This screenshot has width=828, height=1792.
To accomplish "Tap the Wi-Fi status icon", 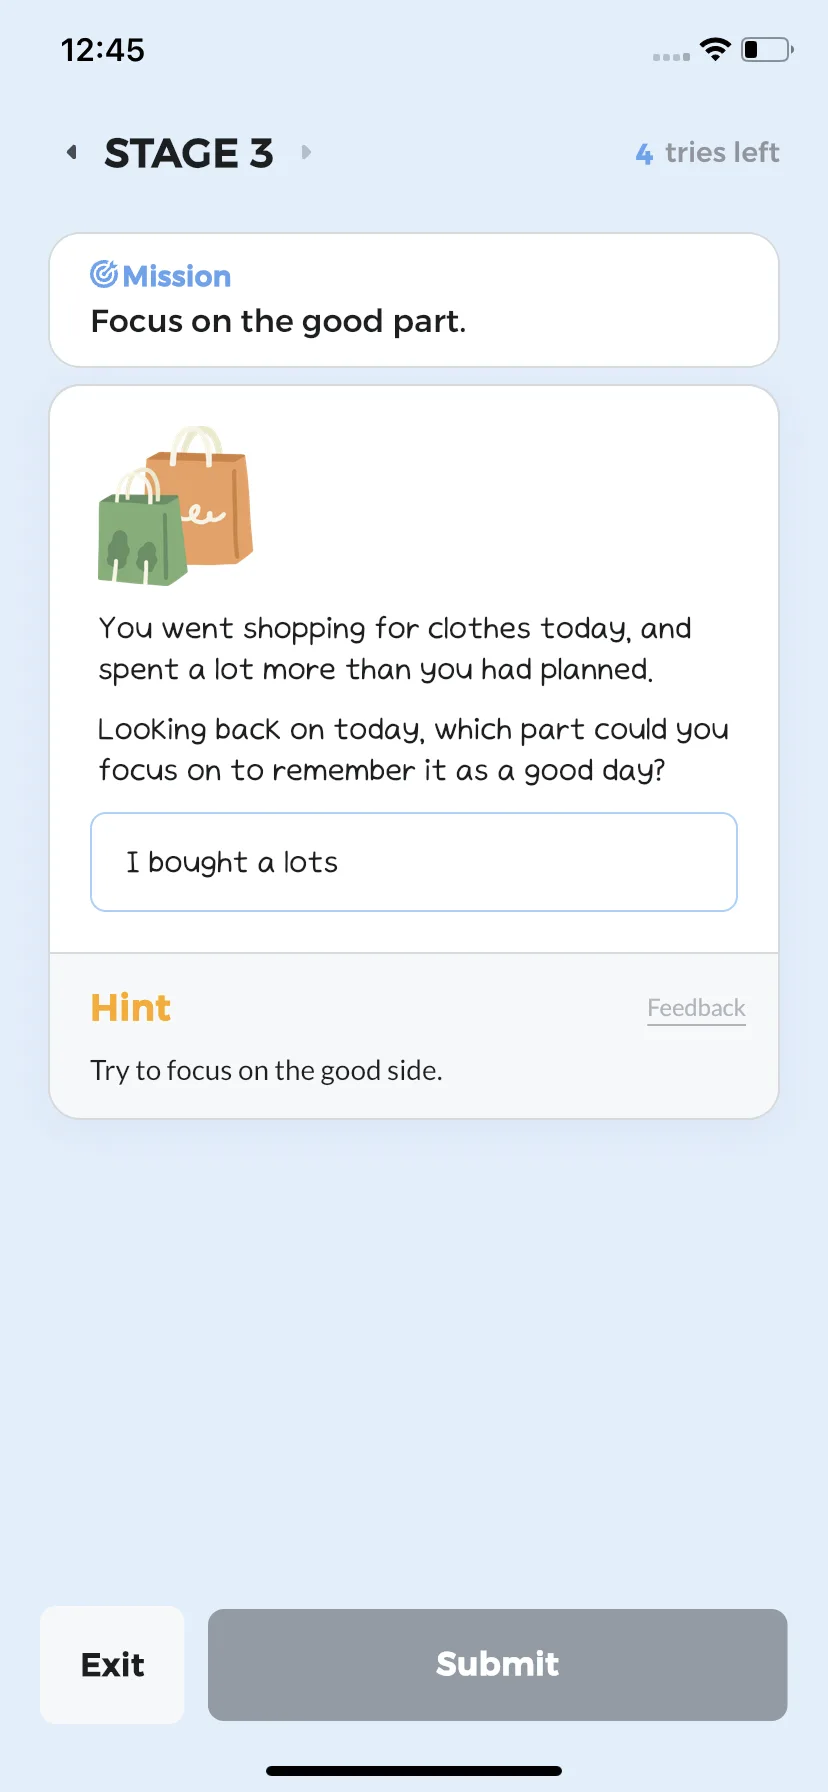I will [x=715, y=49].
